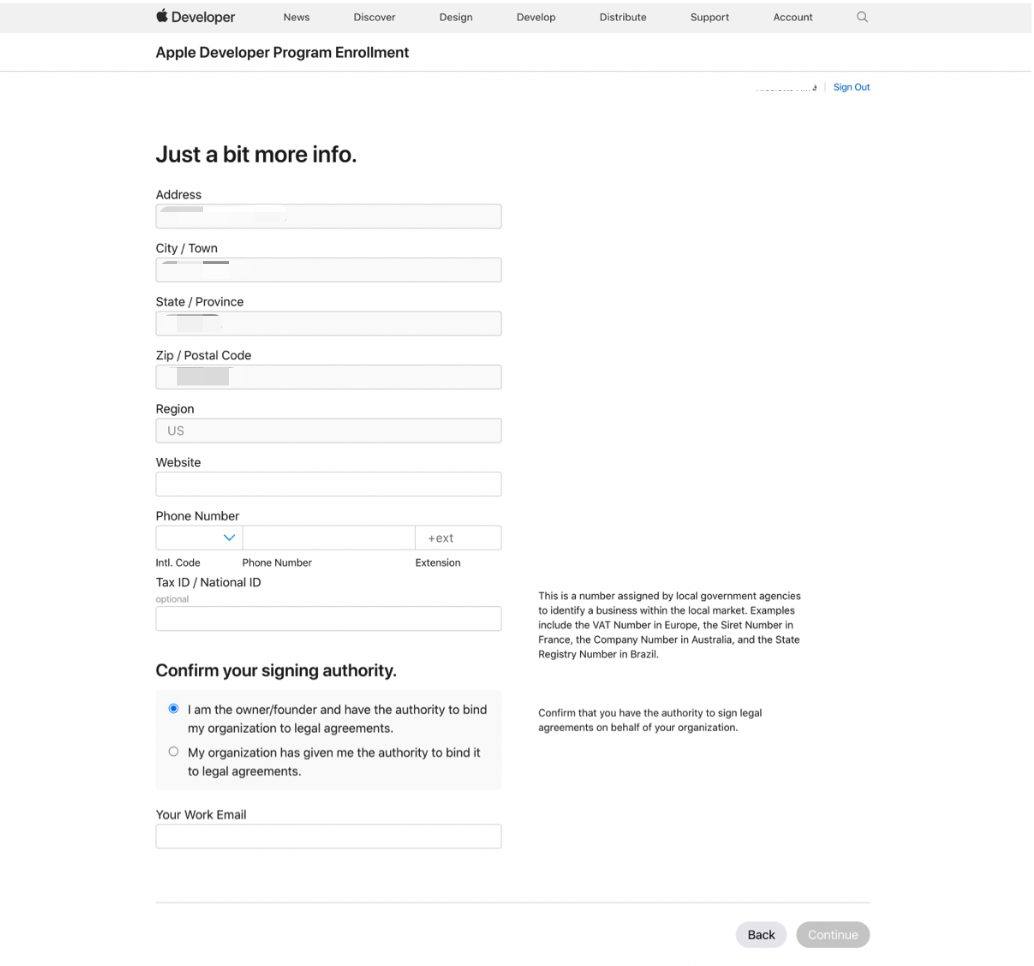Viewport: 1034px width, 966px height.
Task: Click the Sign Out link
Action: (x=851, y=87)
